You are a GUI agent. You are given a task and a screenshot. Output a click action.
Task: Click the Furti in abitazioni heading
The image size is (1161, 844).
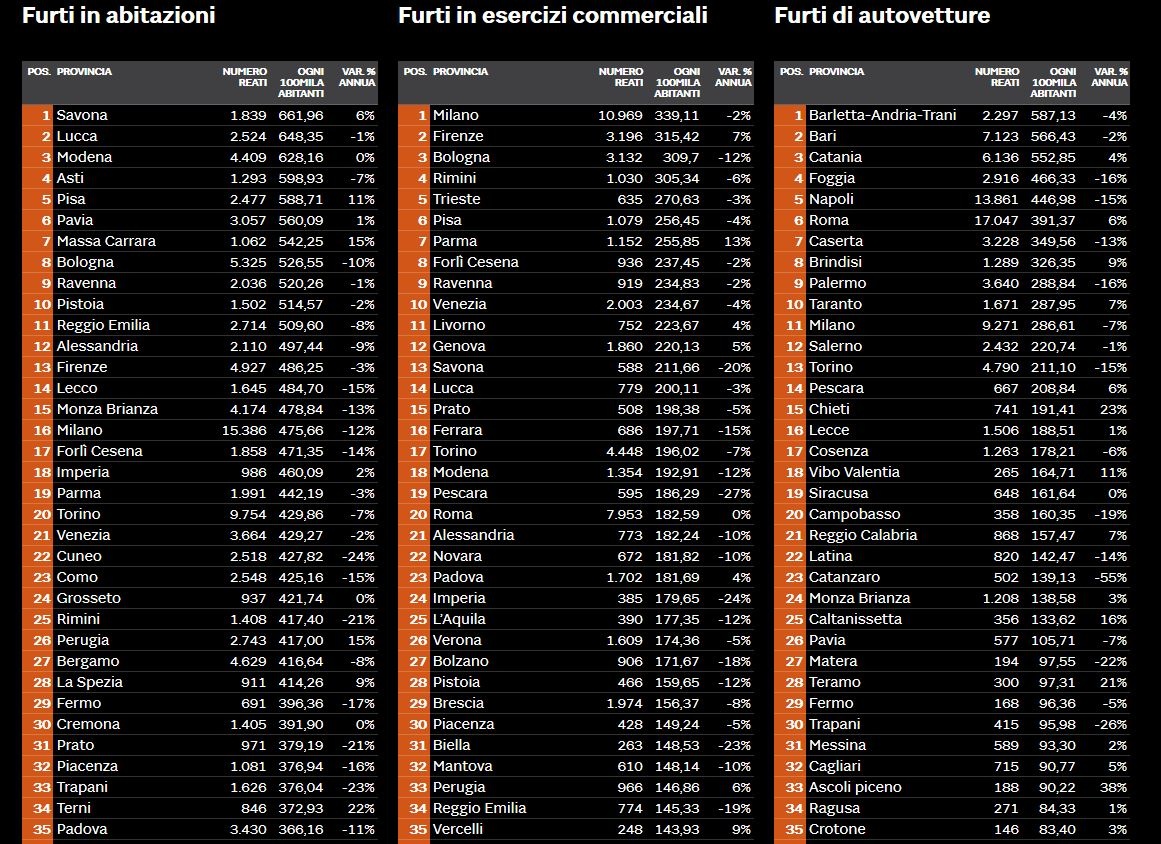coord(118,16)
